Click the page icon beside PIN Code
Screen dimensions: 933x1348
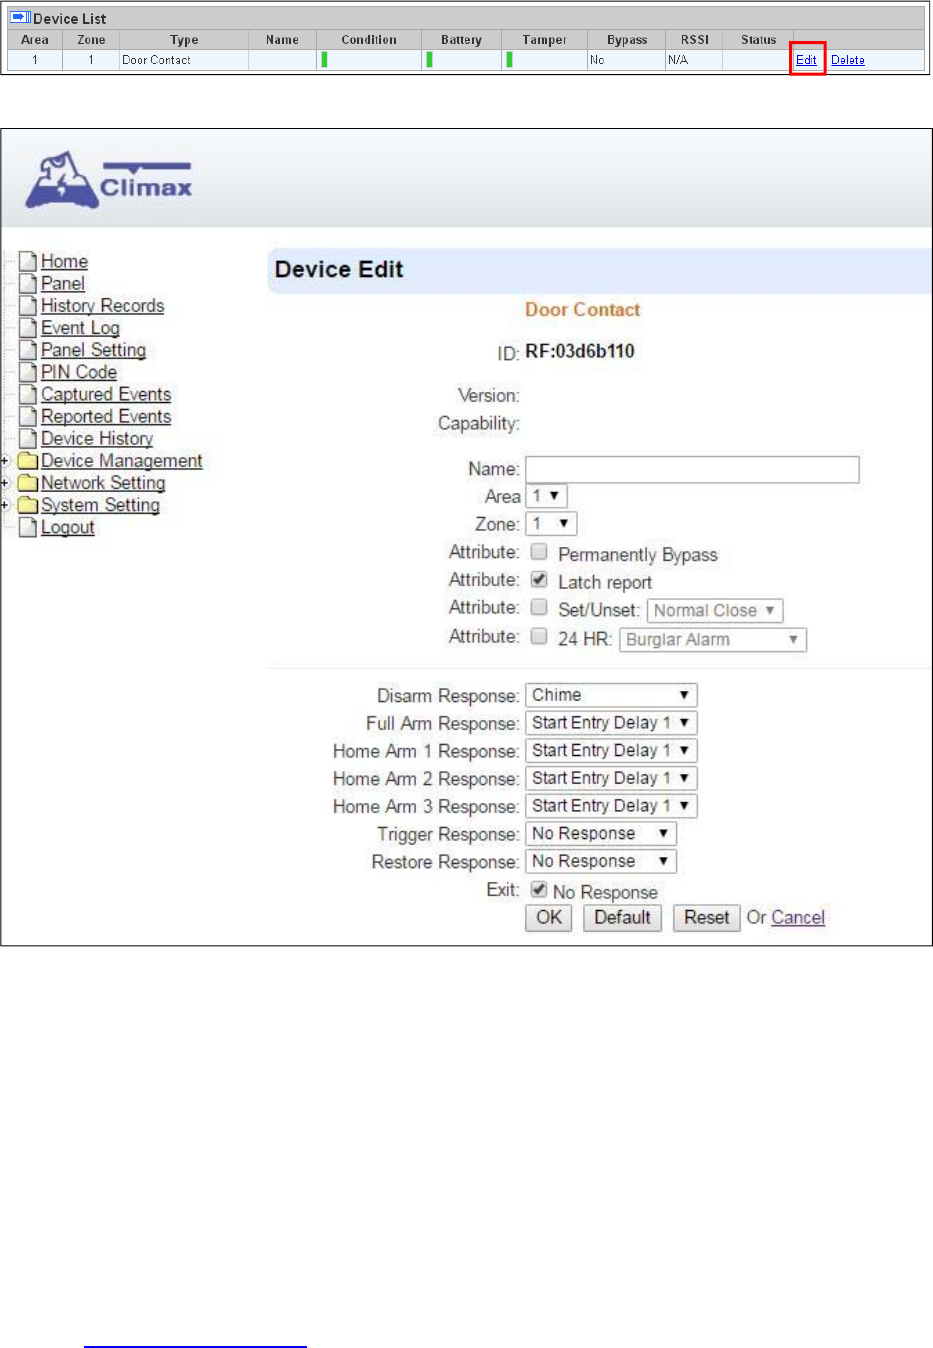tap(28, 372)
